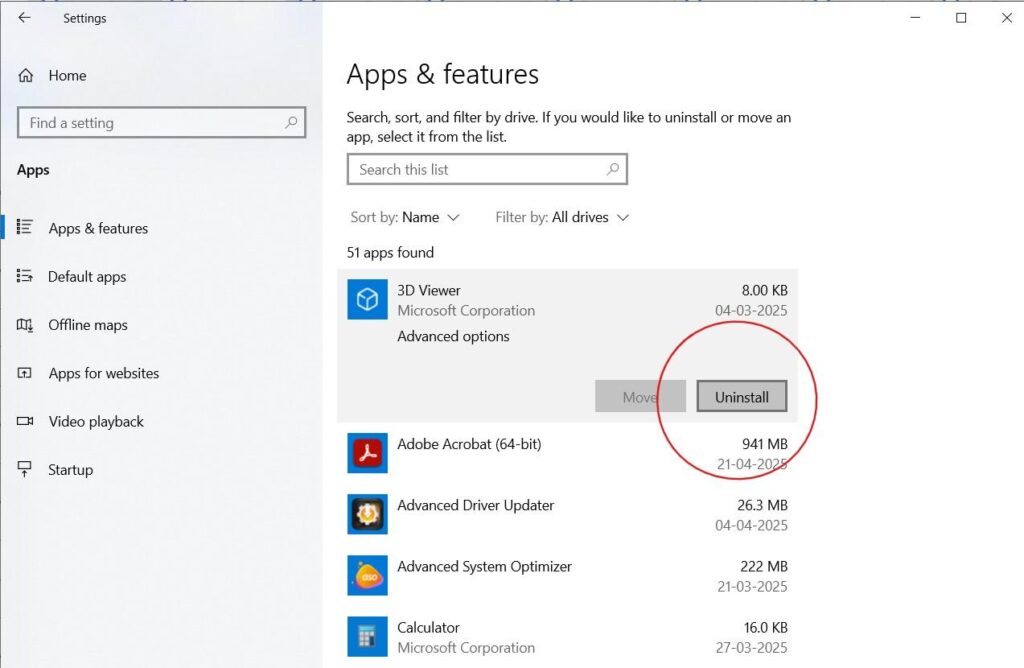Click the Advanced System Optimizer icon

[367, 575]
